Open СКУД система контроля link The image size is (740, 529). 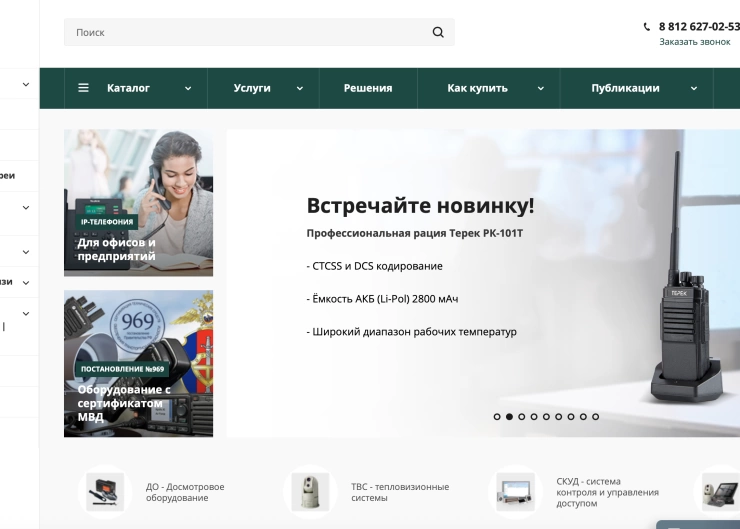click(x=607, y=492)
